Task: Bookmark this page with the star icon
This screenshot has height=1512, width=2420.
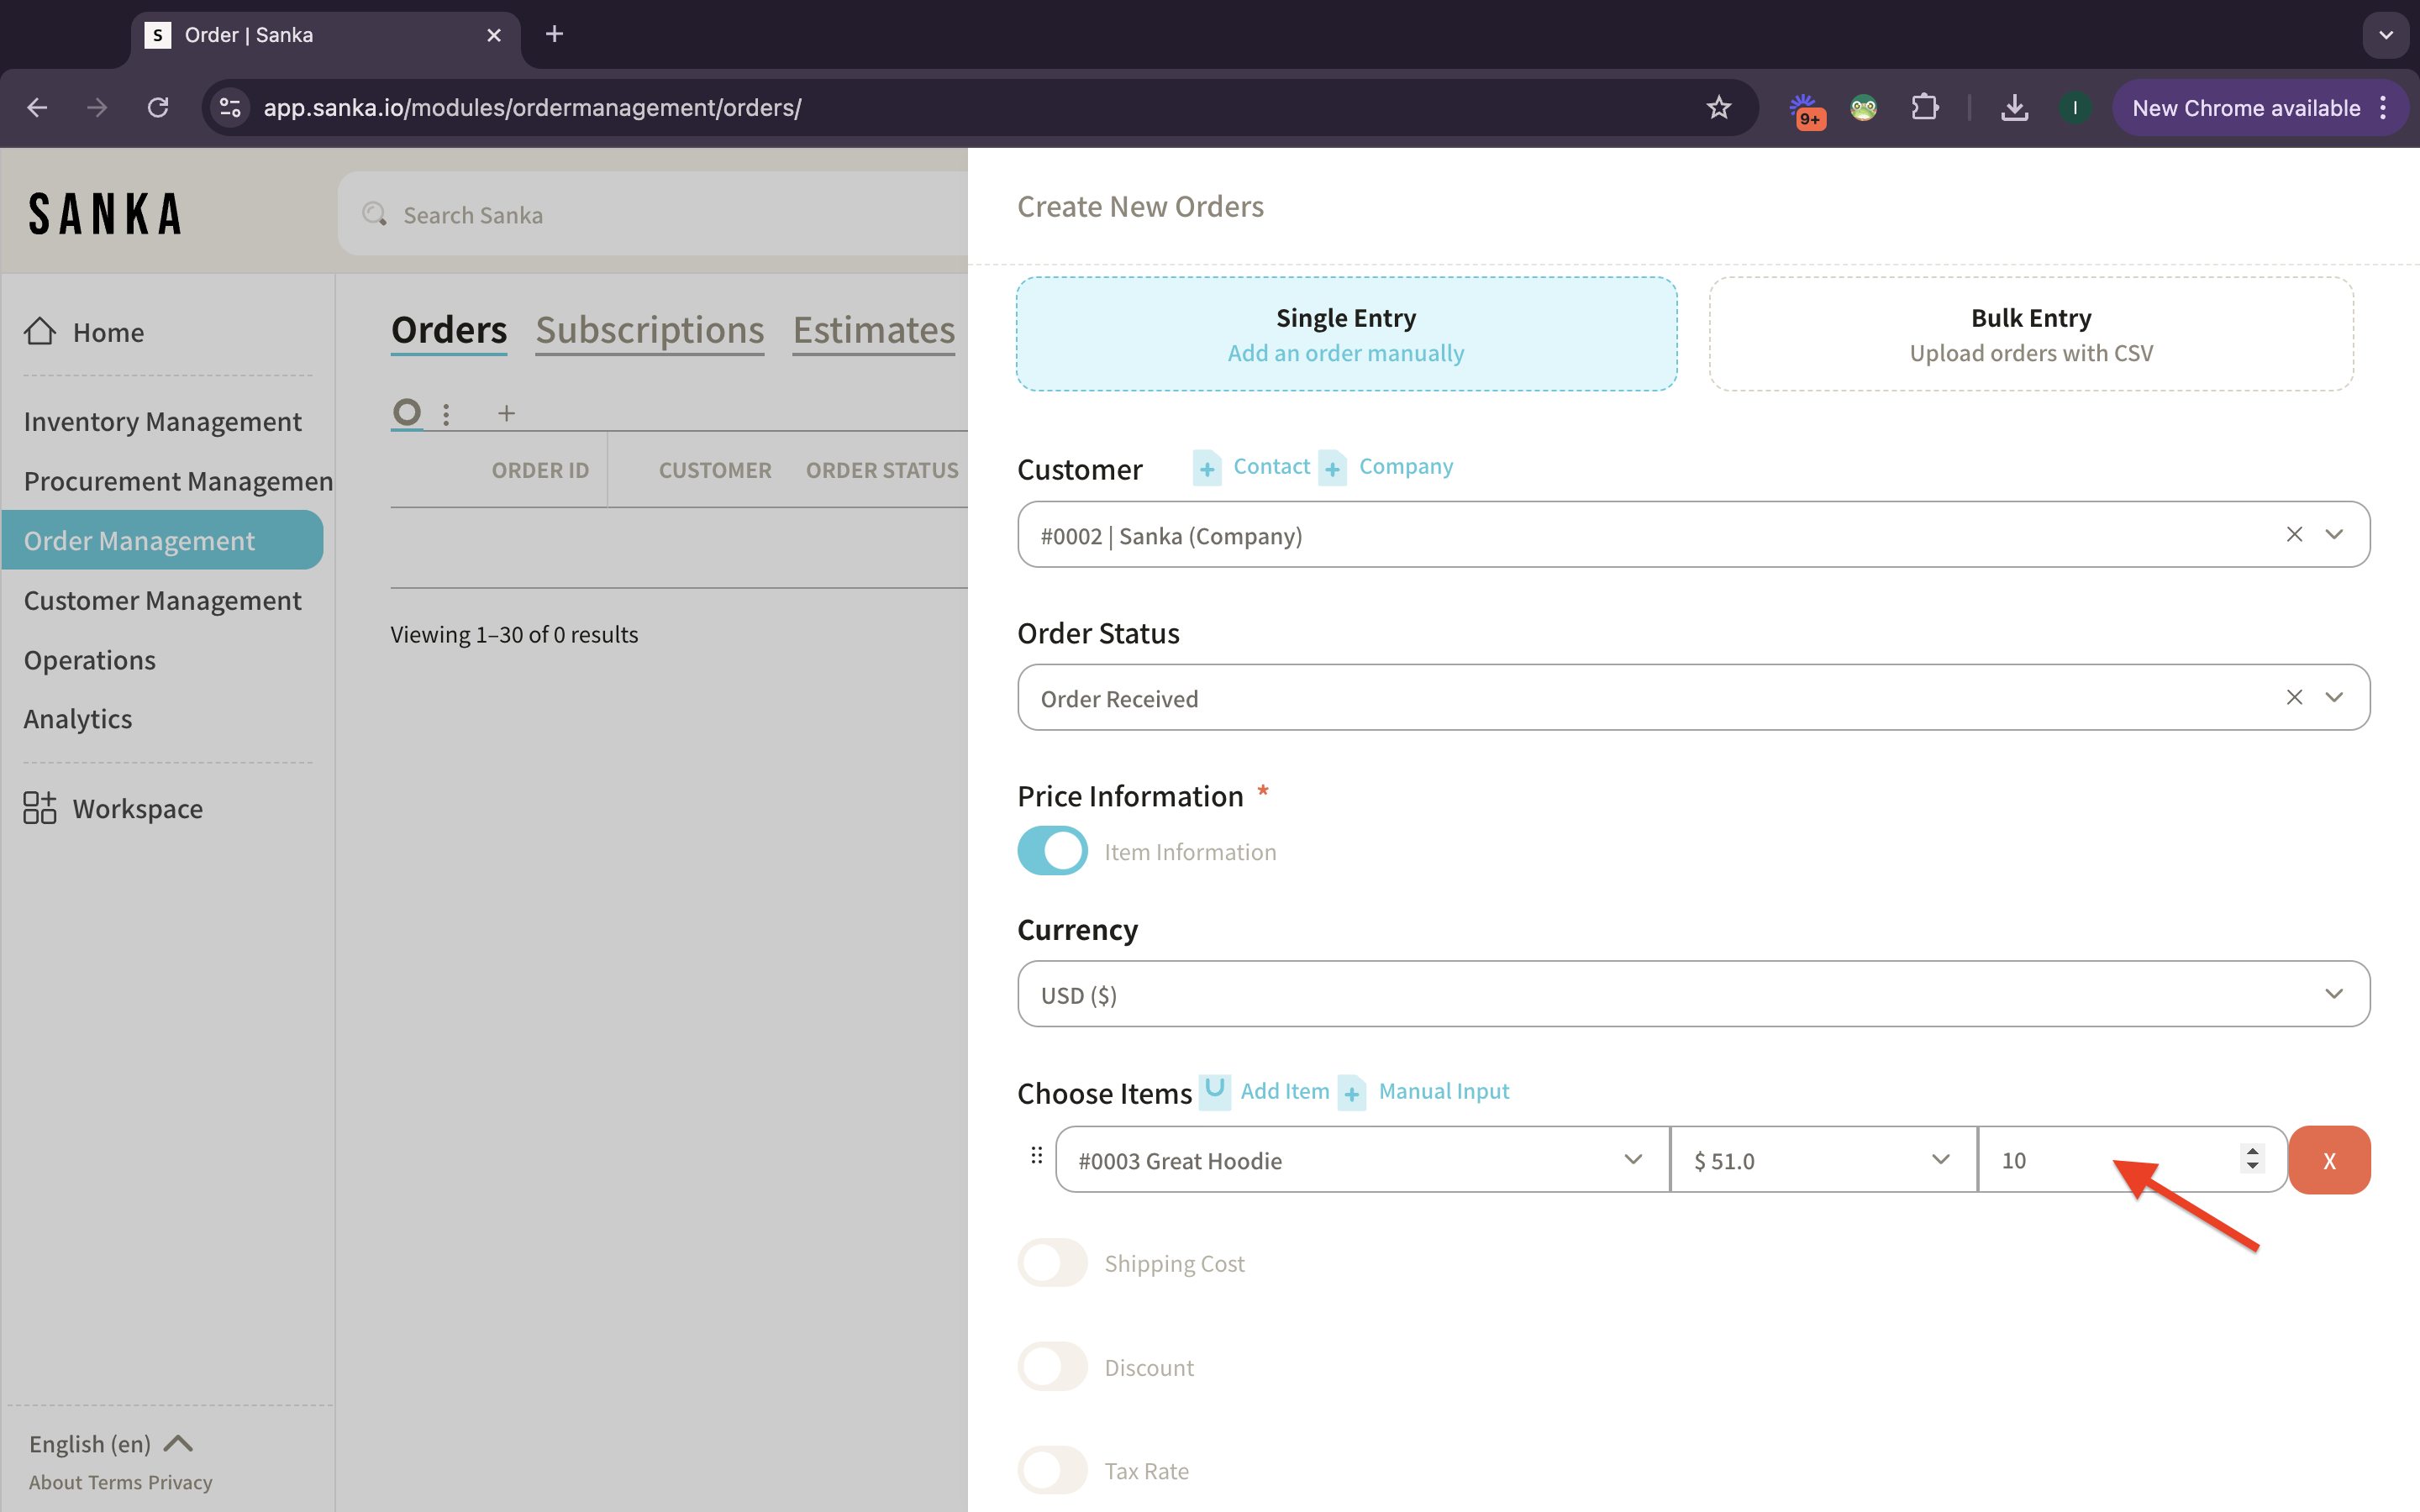Action: [1718, 108]
